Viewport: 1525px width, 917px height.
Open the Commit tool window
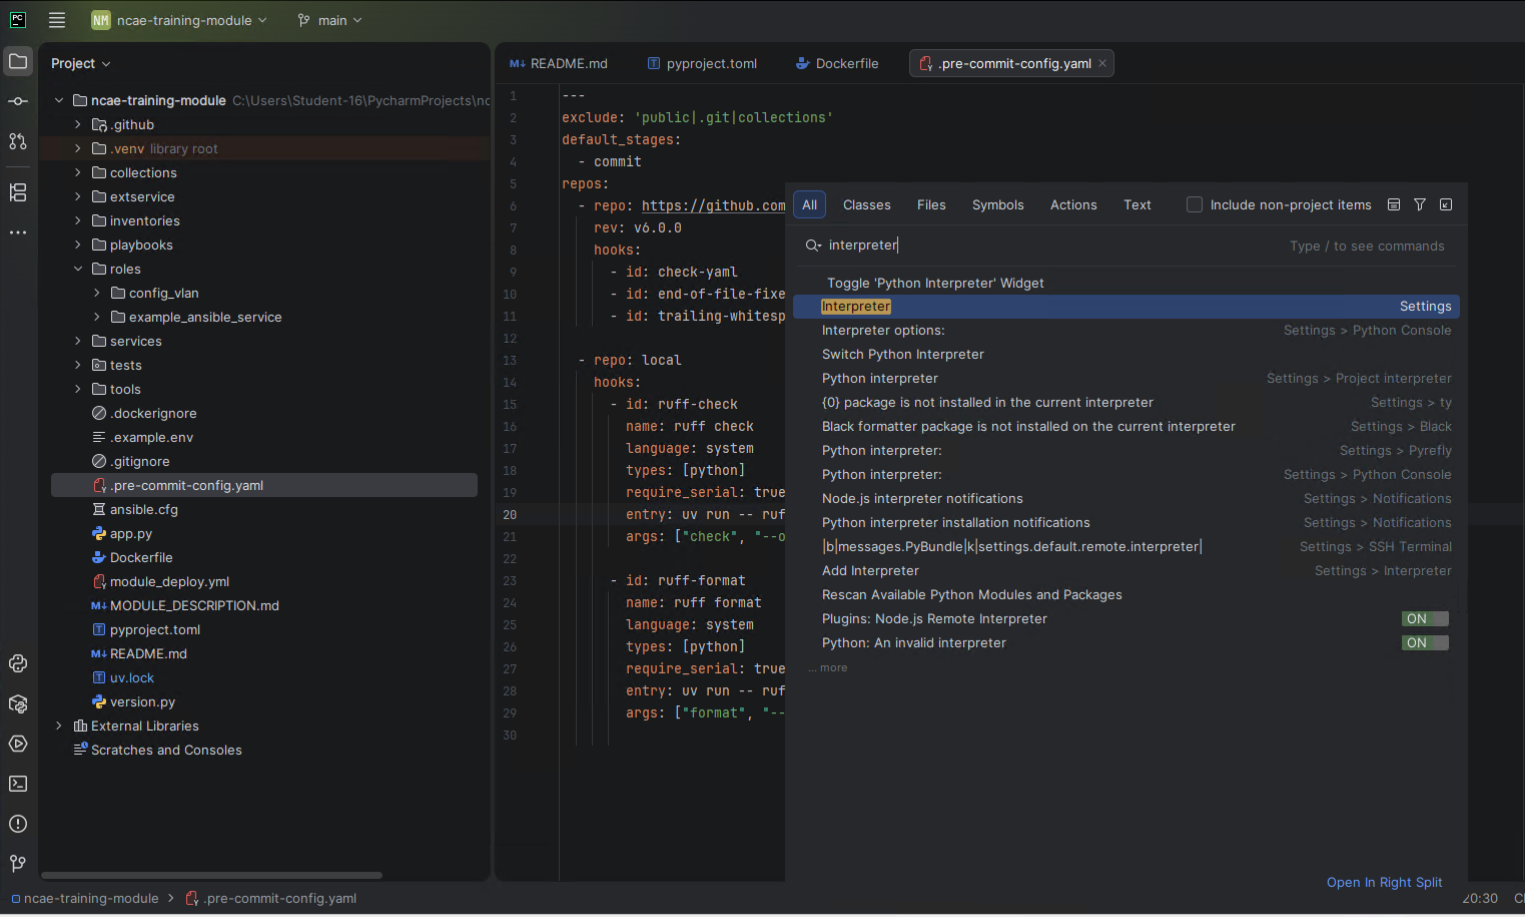click(18, 101)
